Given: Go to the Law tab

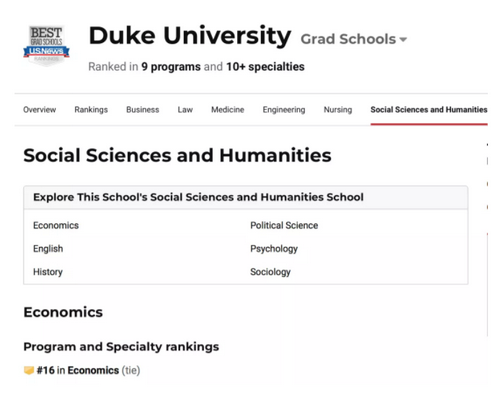Looking at the screenshot, I should click(185, 110).
